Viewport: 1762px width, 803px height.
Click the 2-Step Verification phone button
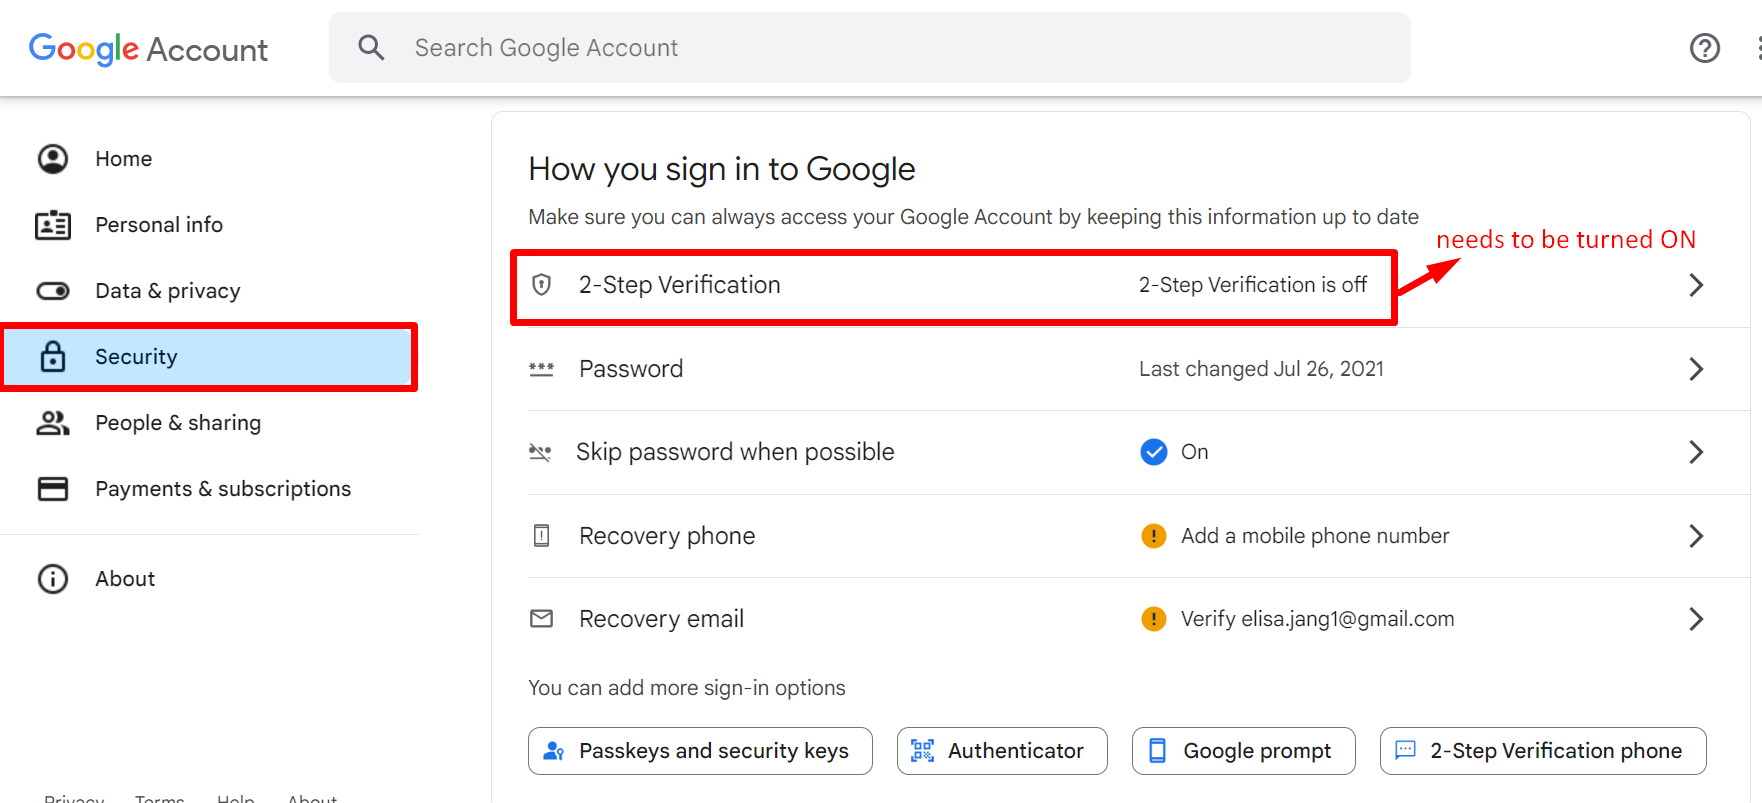pos(1543,751)
